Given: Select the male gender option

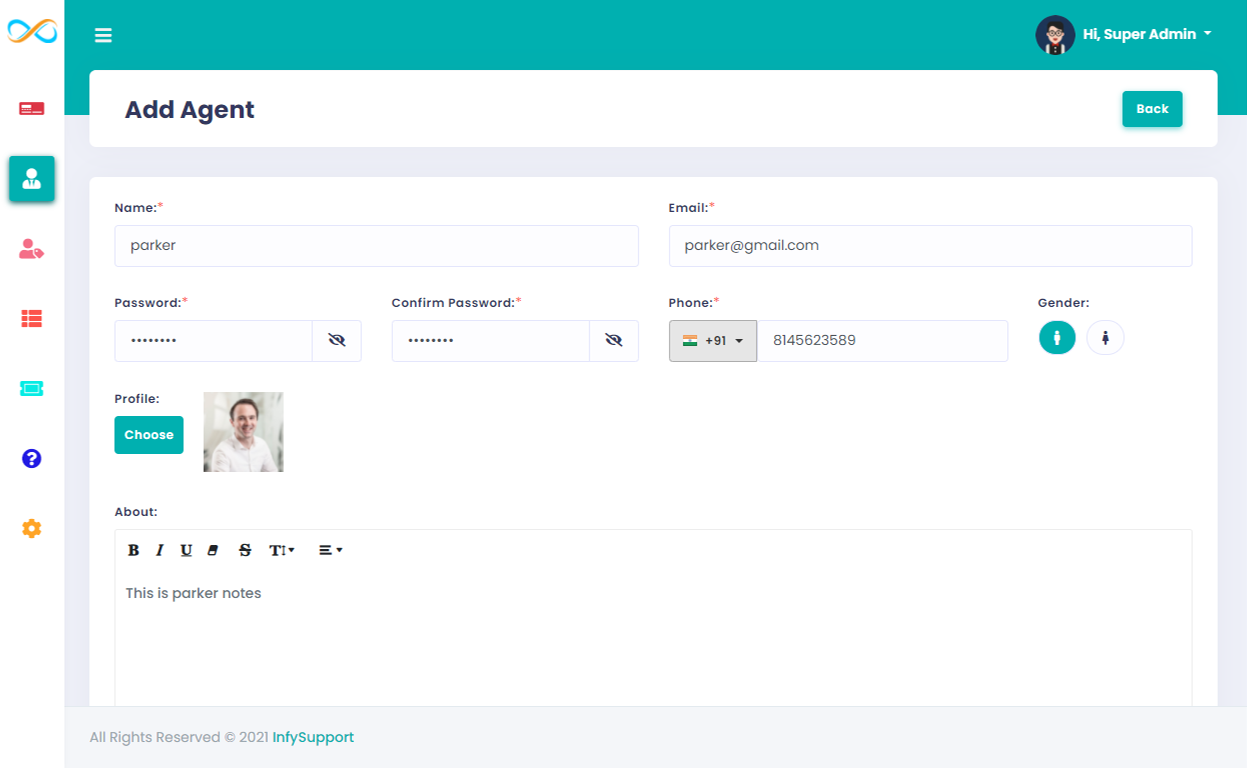Looking at the screenshot, I should [x=1057, y=338].
